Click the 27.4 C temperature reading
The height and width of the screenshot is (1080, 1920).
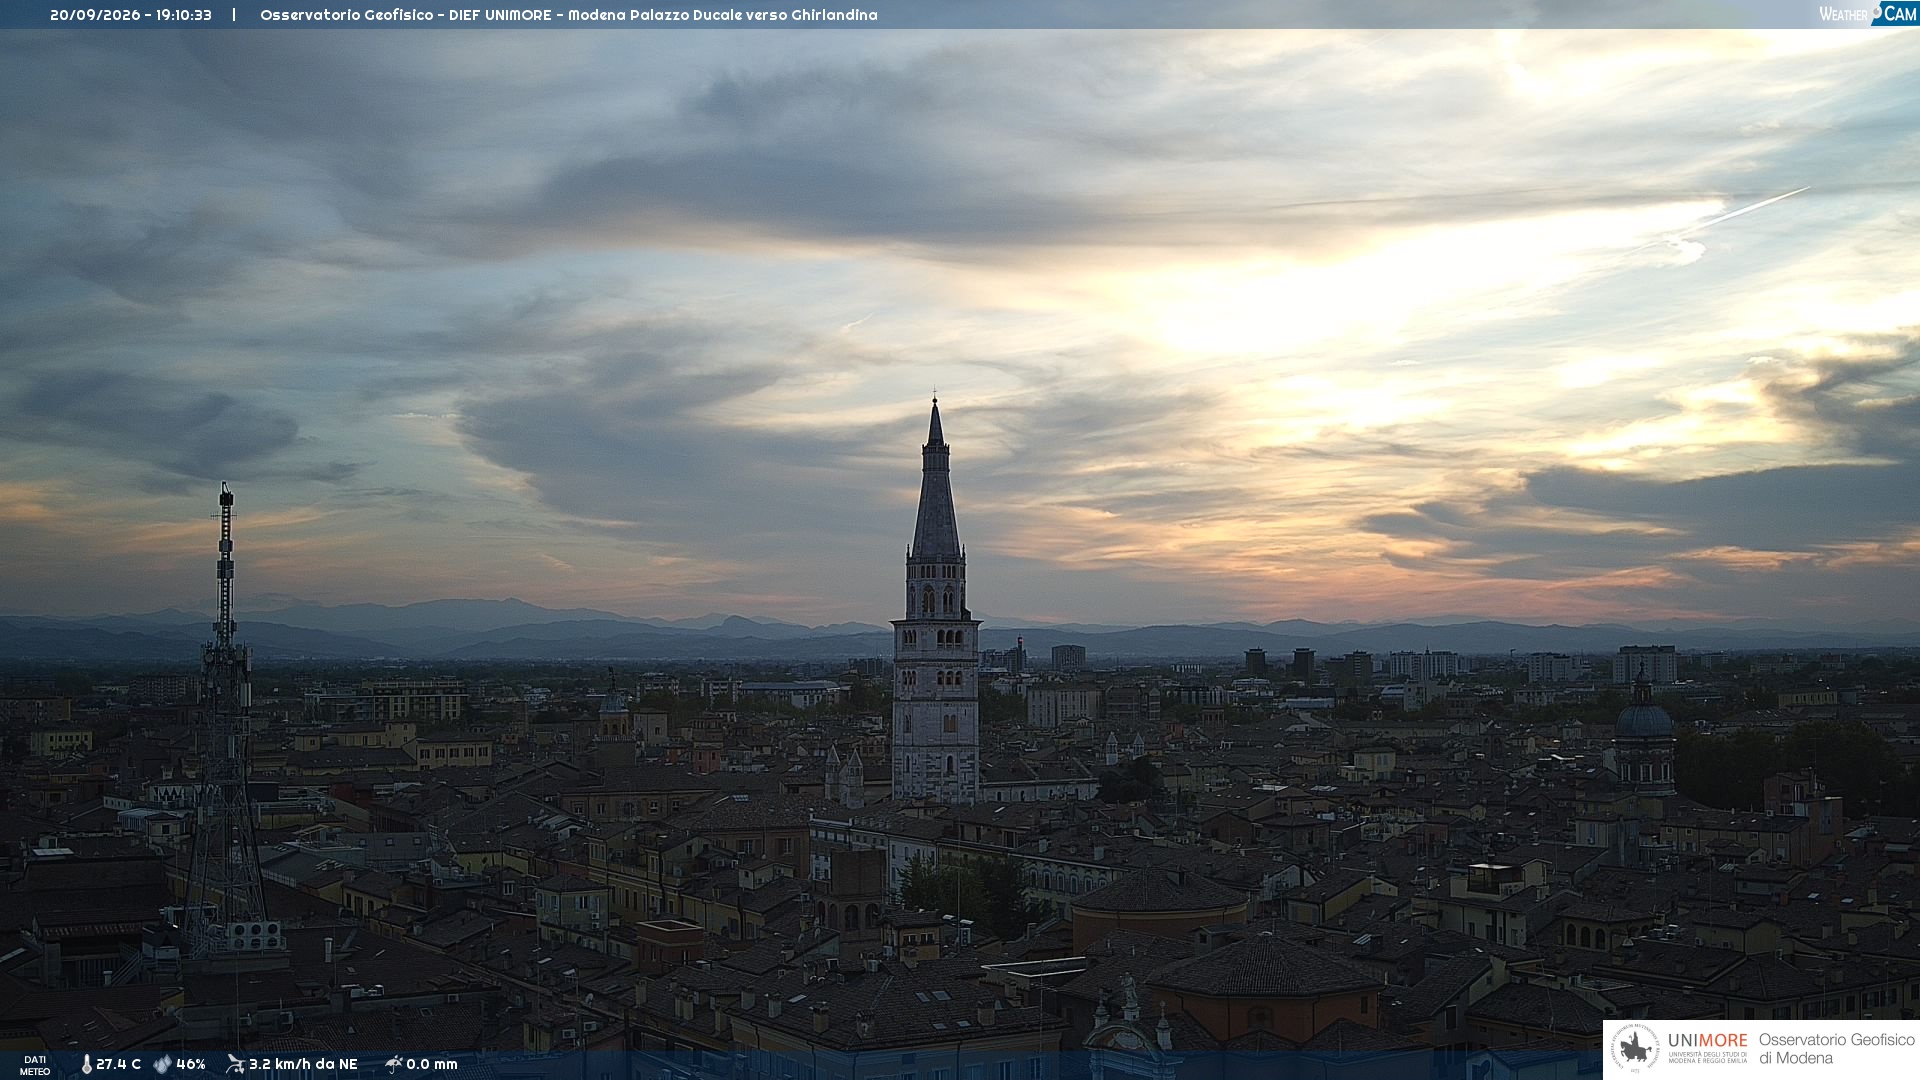pos(118,1065)
